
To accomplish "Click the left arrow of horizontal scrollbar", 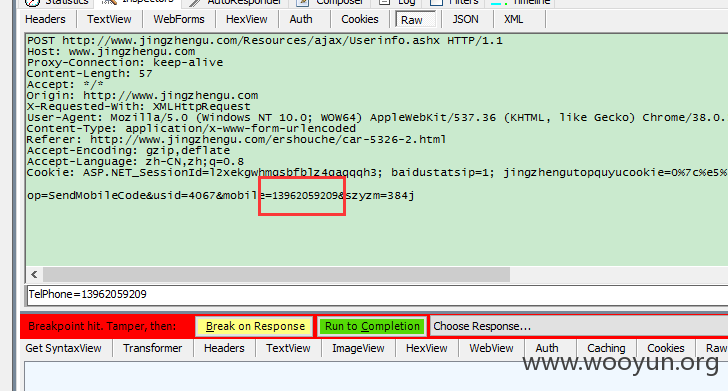I will point(34,274).
